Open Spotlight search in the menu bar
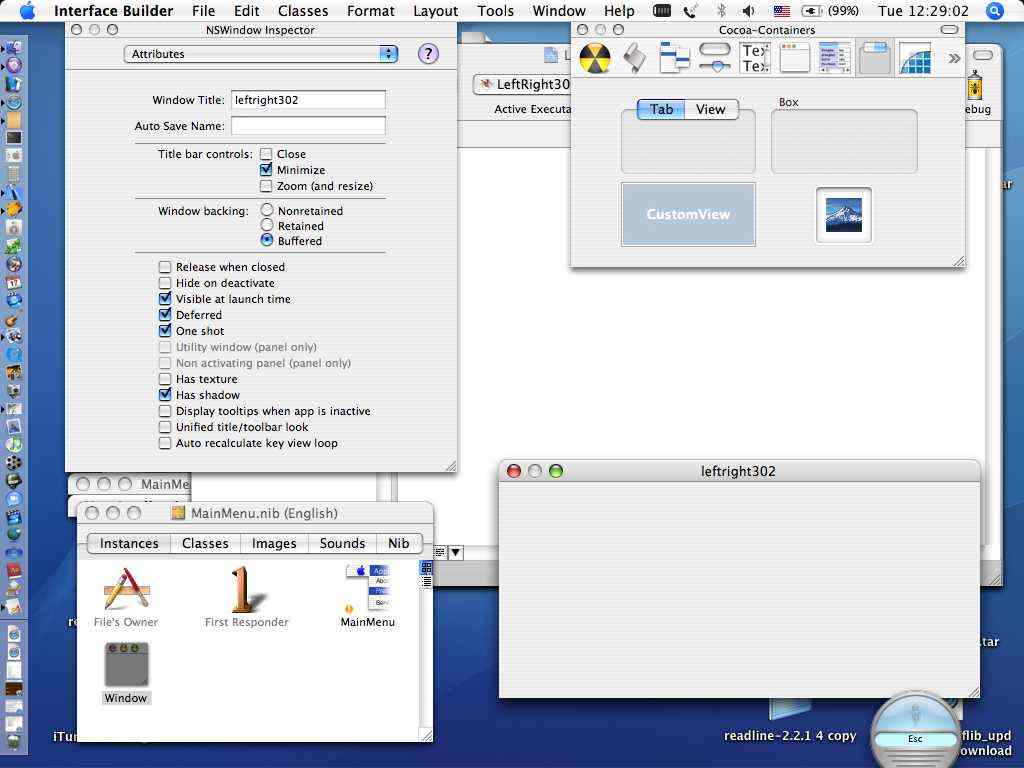The width and height of the screenshot is (1024, 768). pos(995,11)
